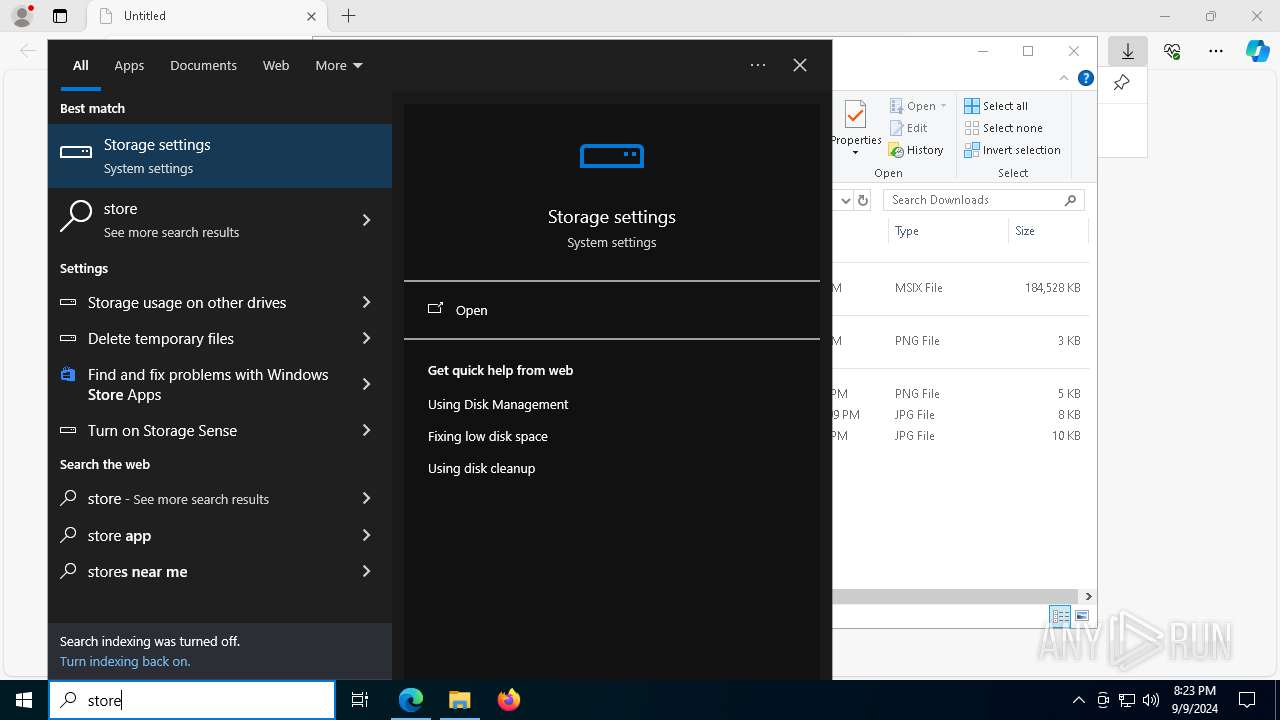Switch Explorer to details view icon
Screen dimensions: 1280x720
coord(1059,616)
